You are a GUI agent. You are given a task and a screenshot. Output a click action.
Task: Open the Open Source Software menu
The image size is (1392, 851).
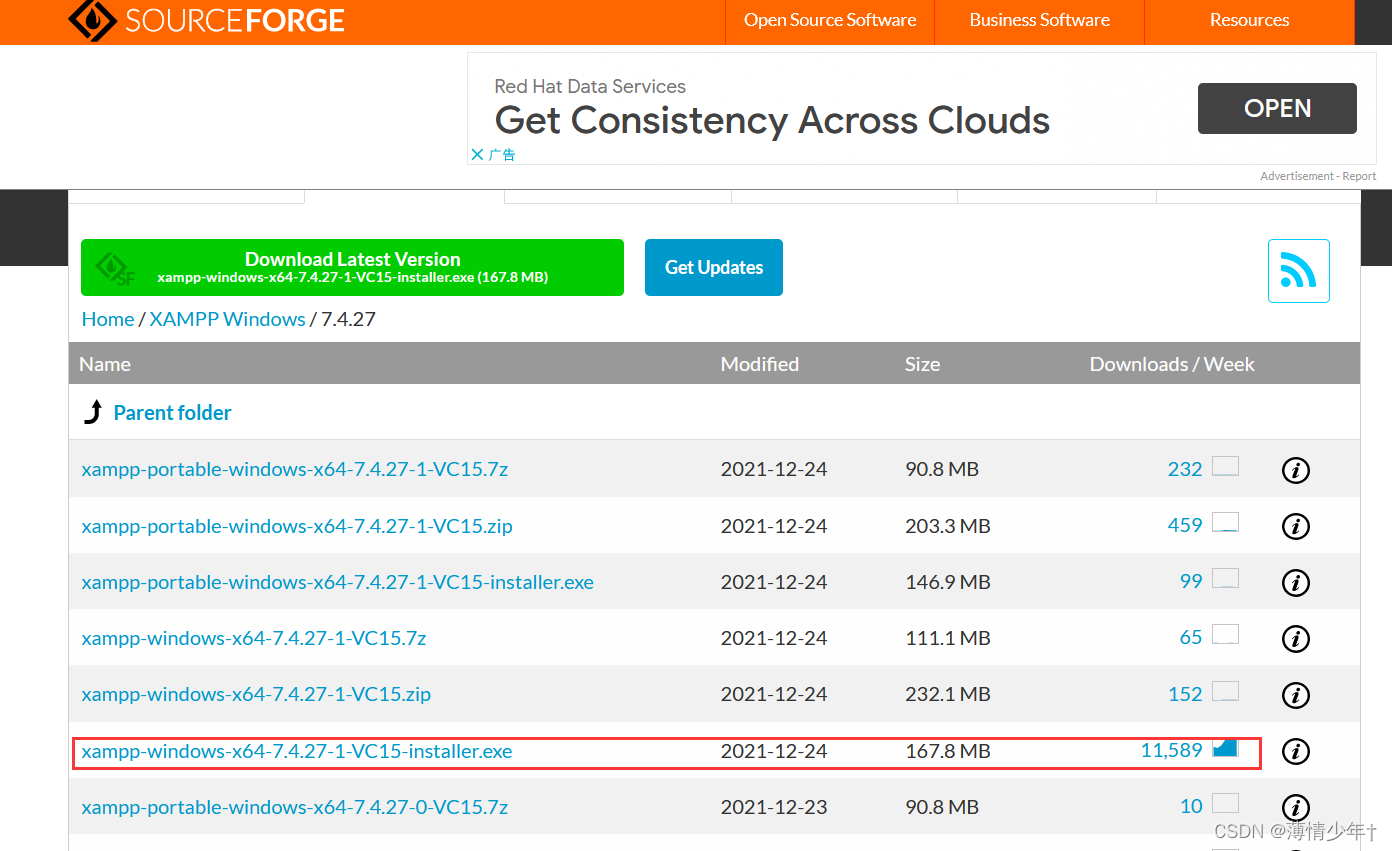[x=830, y=21]
